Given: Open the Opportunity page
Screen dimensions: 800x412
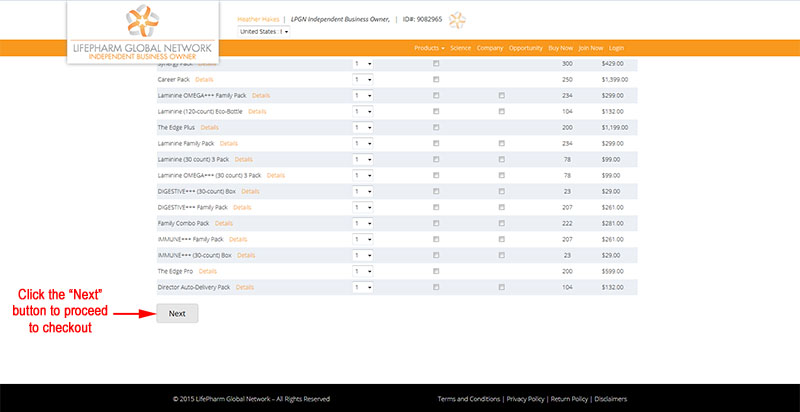Looking at the screenshot, I should [x=526, y=48].
